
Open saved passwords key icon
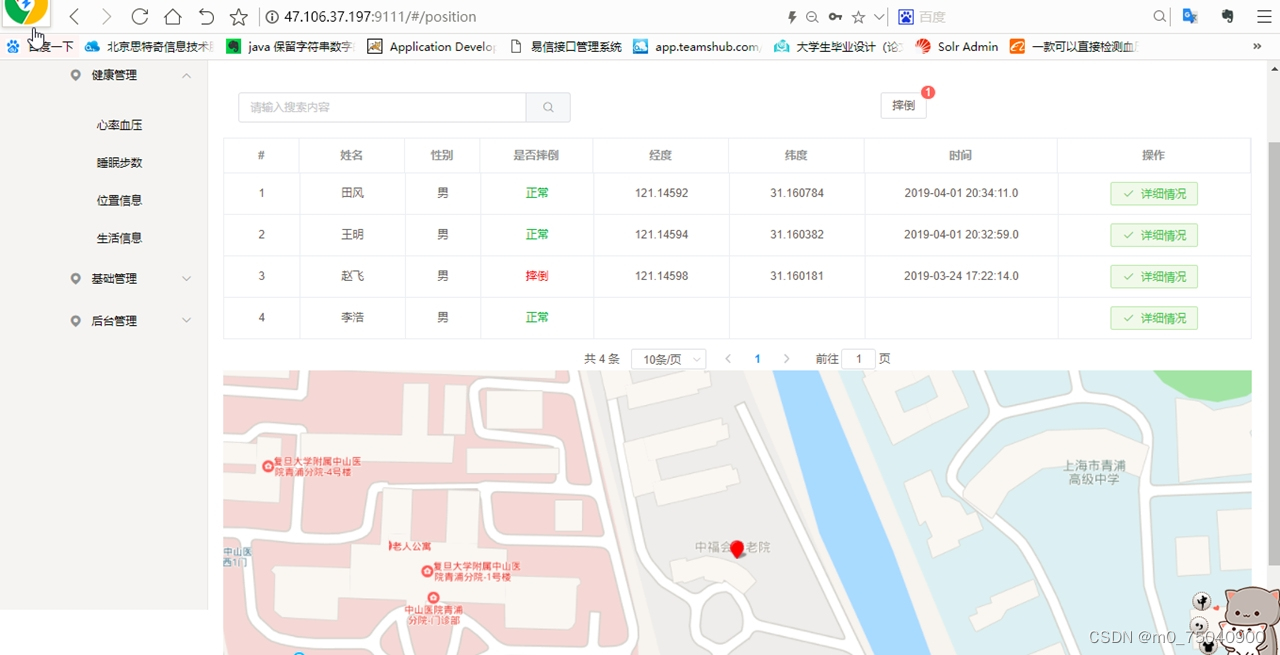pos(835,17)
